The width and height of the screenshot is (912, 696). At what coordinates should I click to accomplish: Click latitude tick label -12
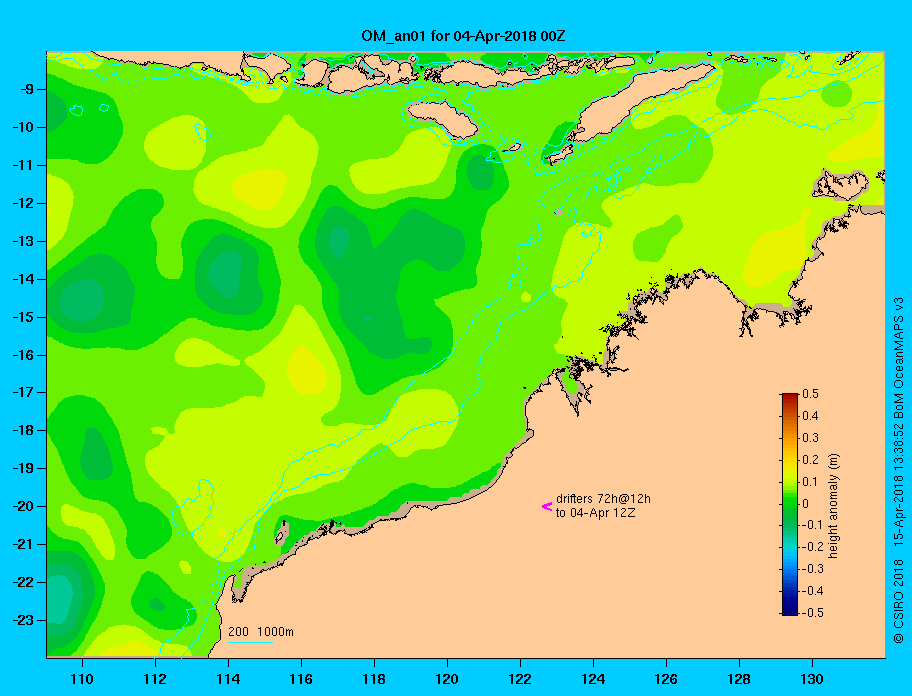[22, 203]
